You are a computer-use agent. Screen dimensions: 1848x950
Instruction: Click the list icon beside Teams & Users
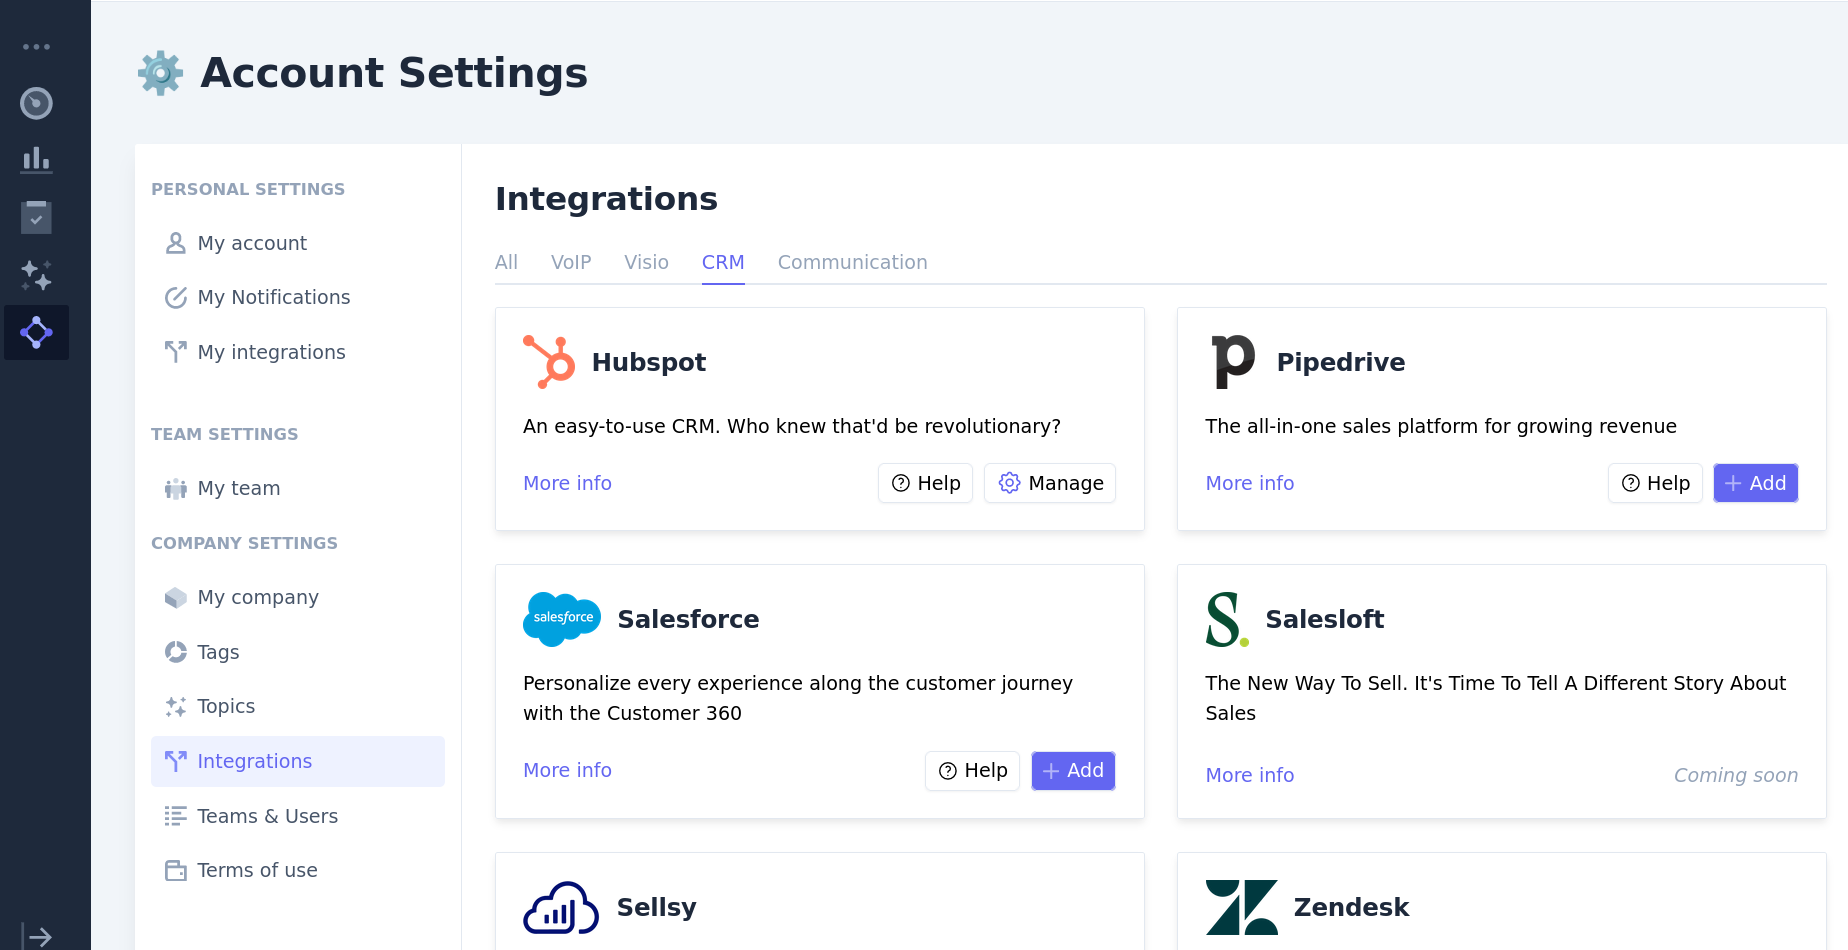pos(176,816)
